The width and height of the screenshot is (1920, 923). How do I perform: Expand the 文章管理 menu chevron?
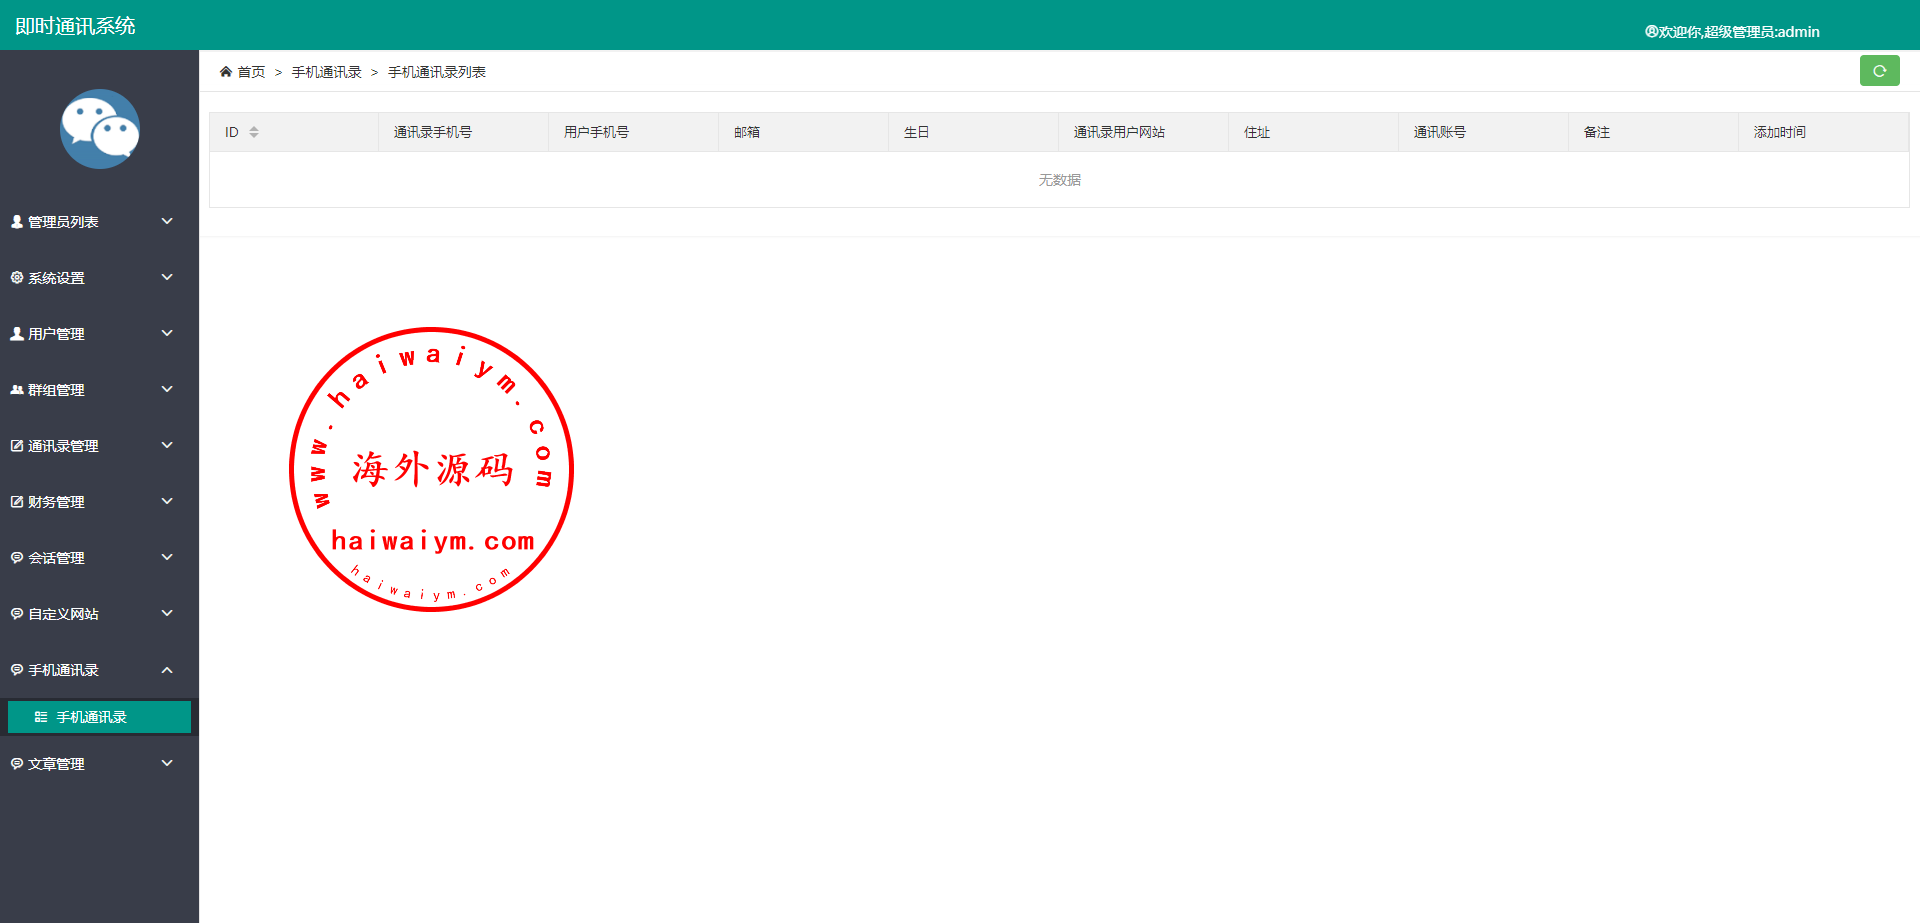click(x=167, y=763)
